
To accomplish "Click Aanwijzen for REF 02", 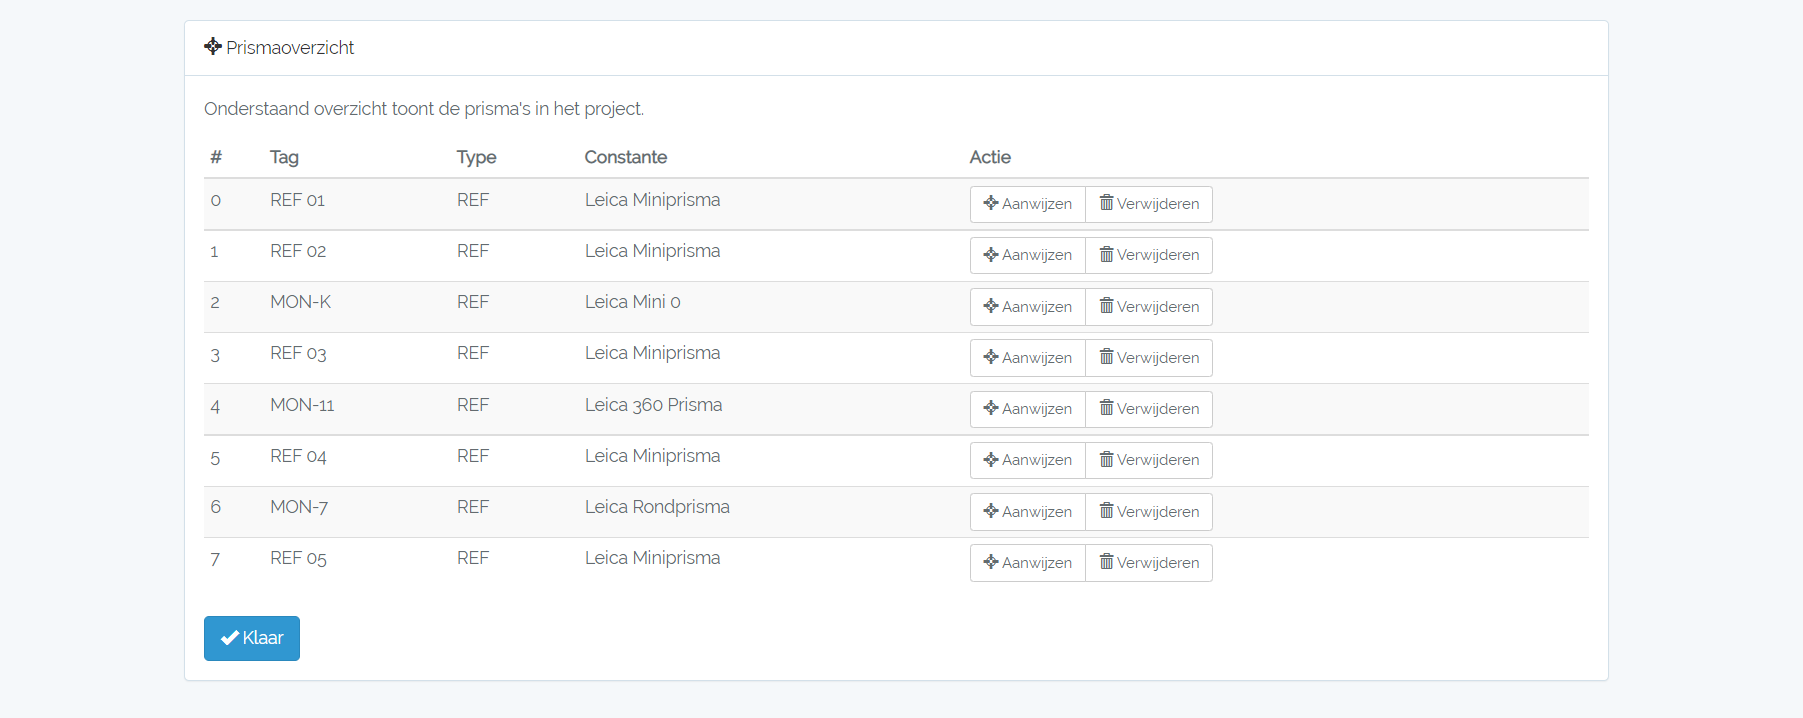I will 1028,255.
